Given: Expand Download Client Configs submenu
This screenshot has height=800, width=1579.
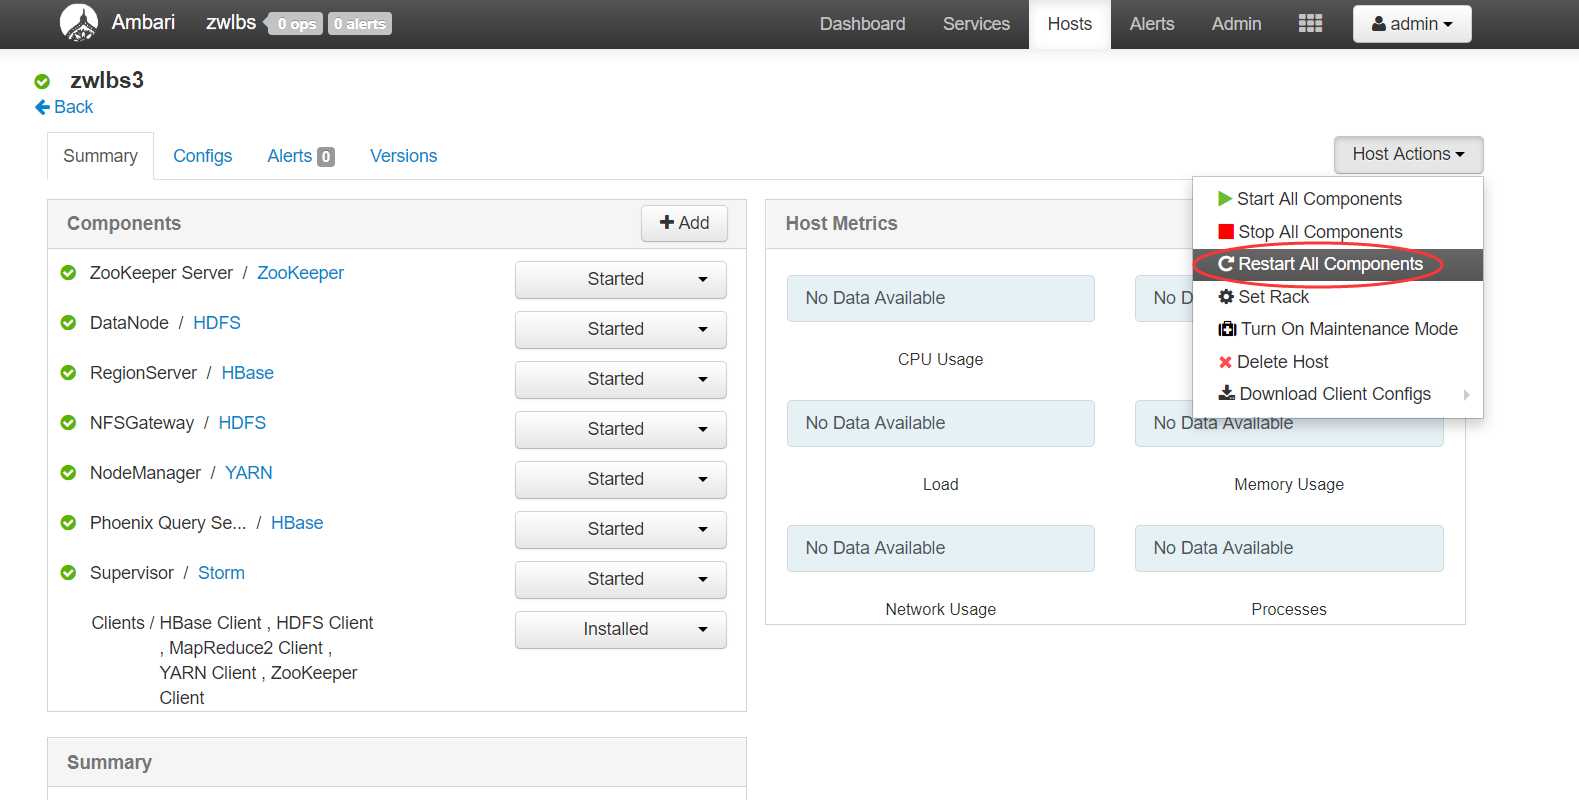Looking at the screenshot, I should coord(1338,394).
